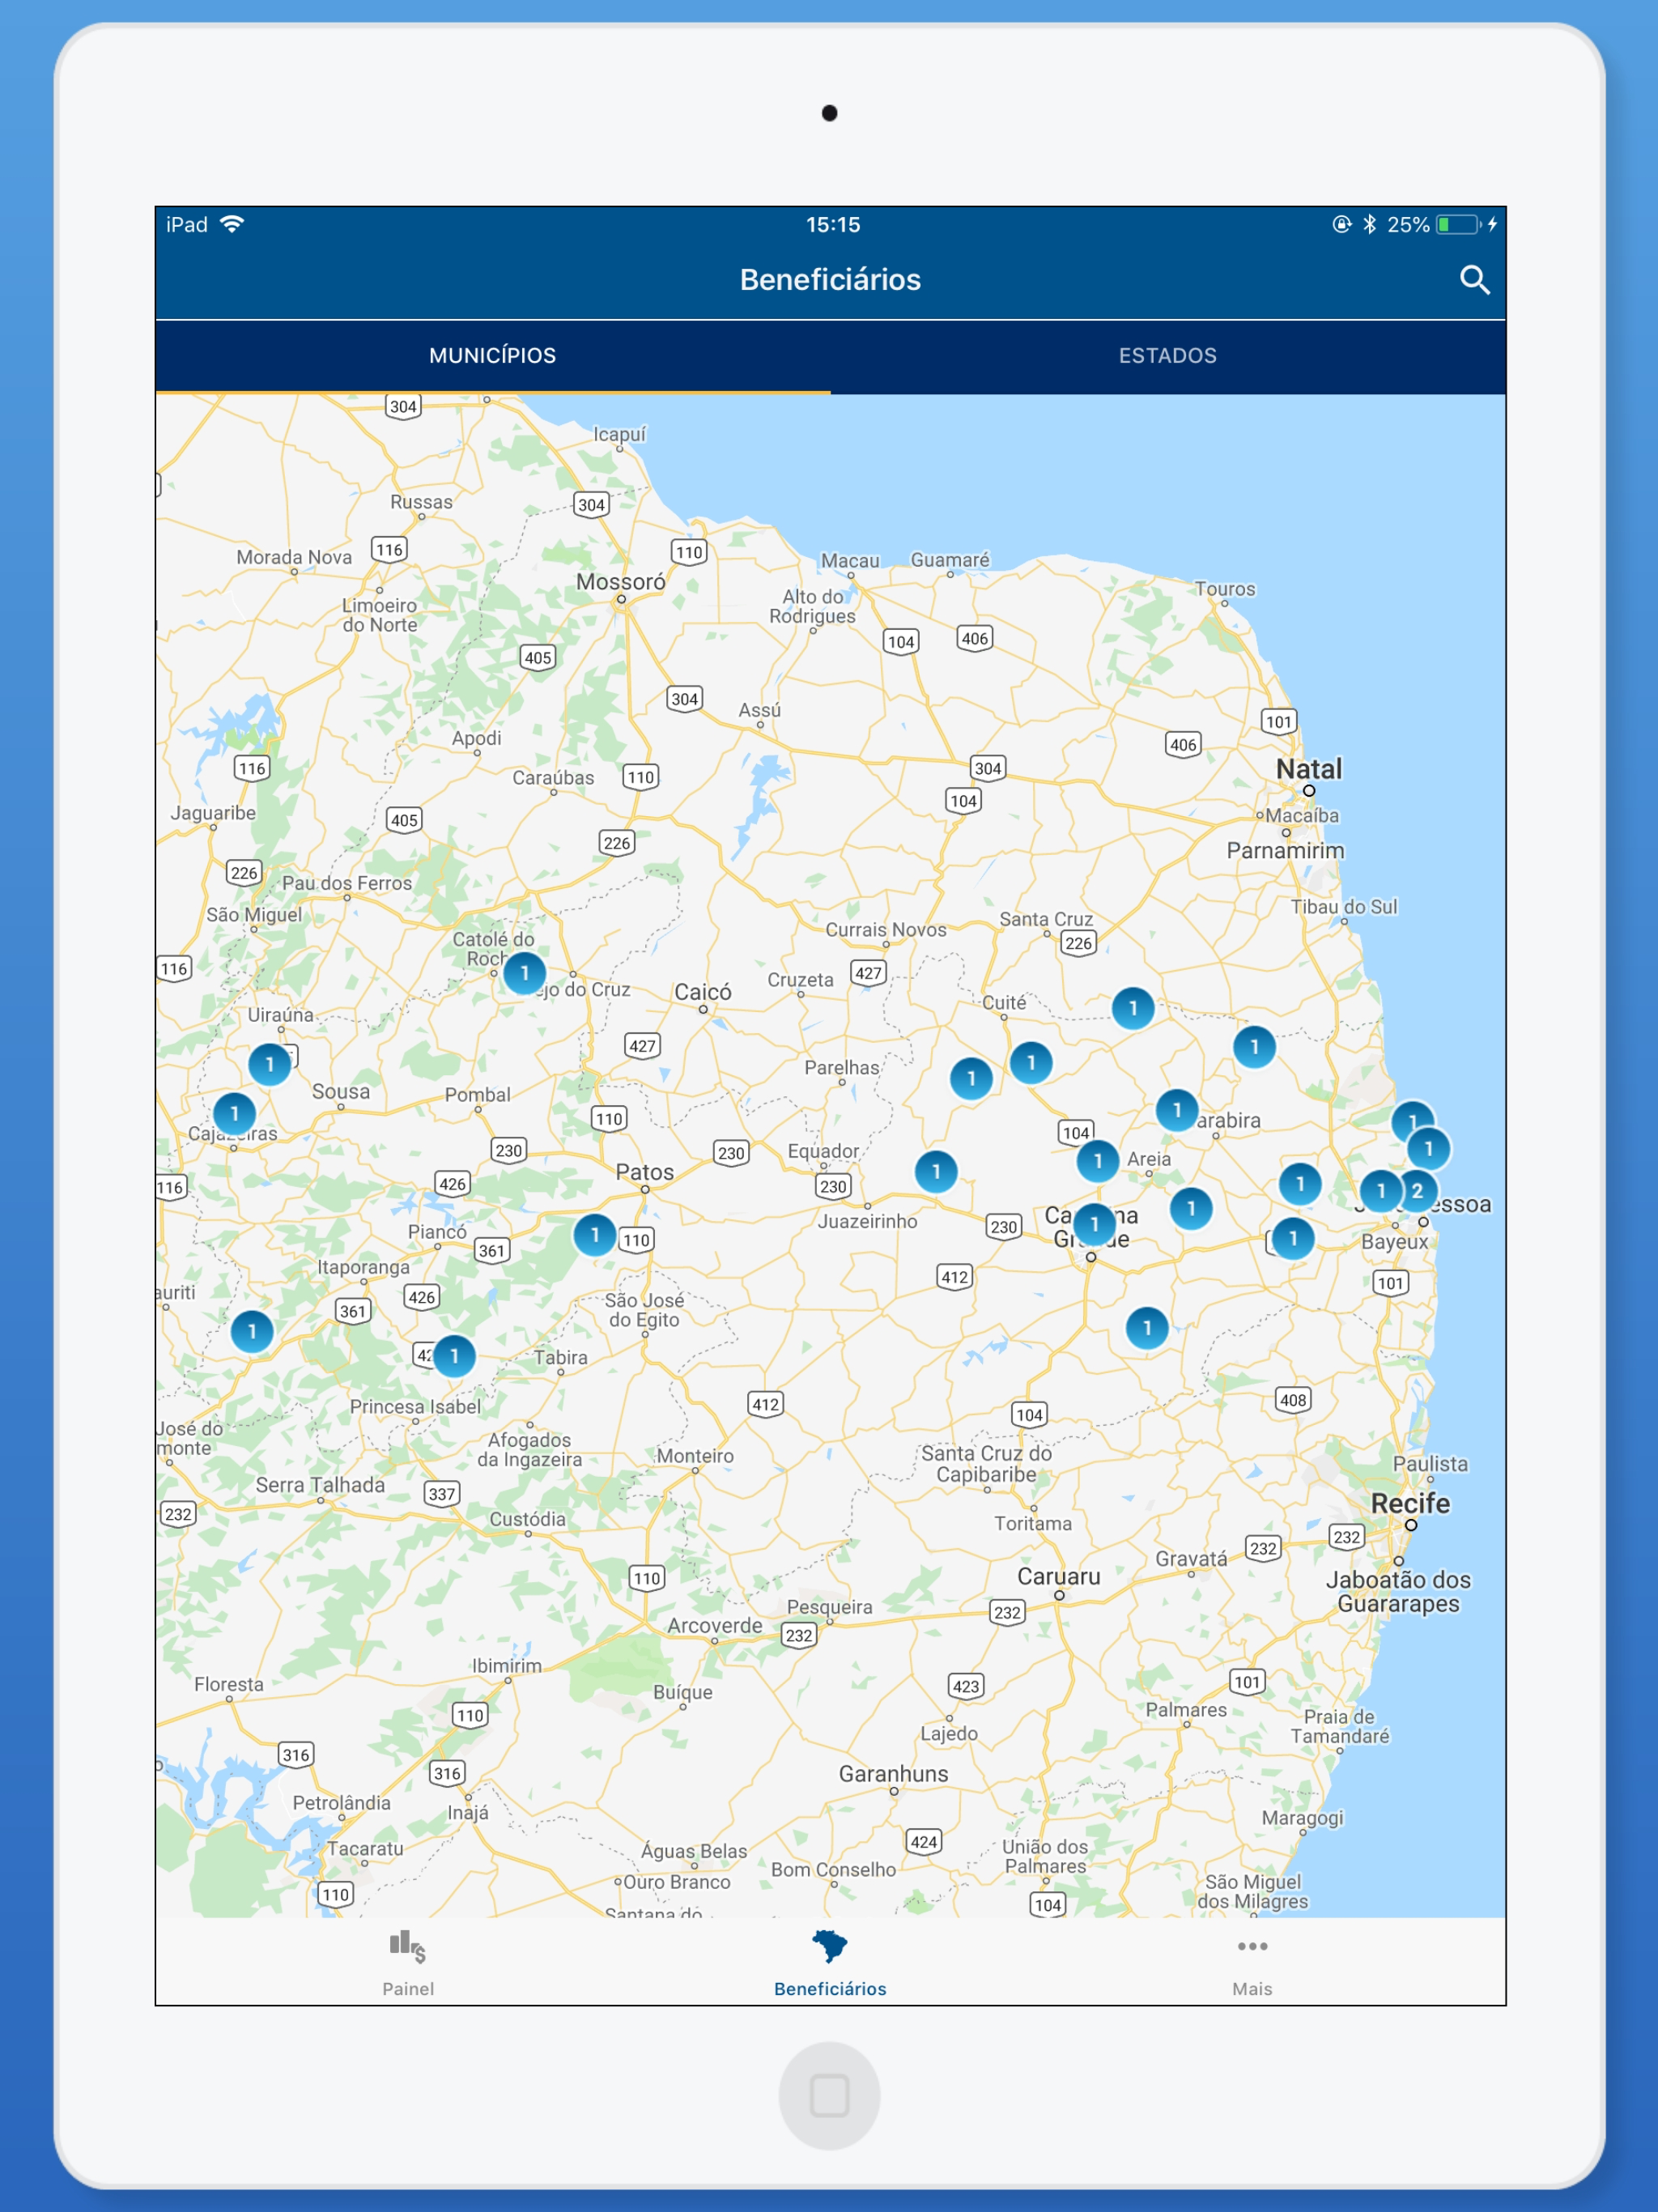Screen dimensions: 1658x2212
Task: Tap the cluster marker labeled 2 near João Pessoa
Action: click(1417, 1191)
